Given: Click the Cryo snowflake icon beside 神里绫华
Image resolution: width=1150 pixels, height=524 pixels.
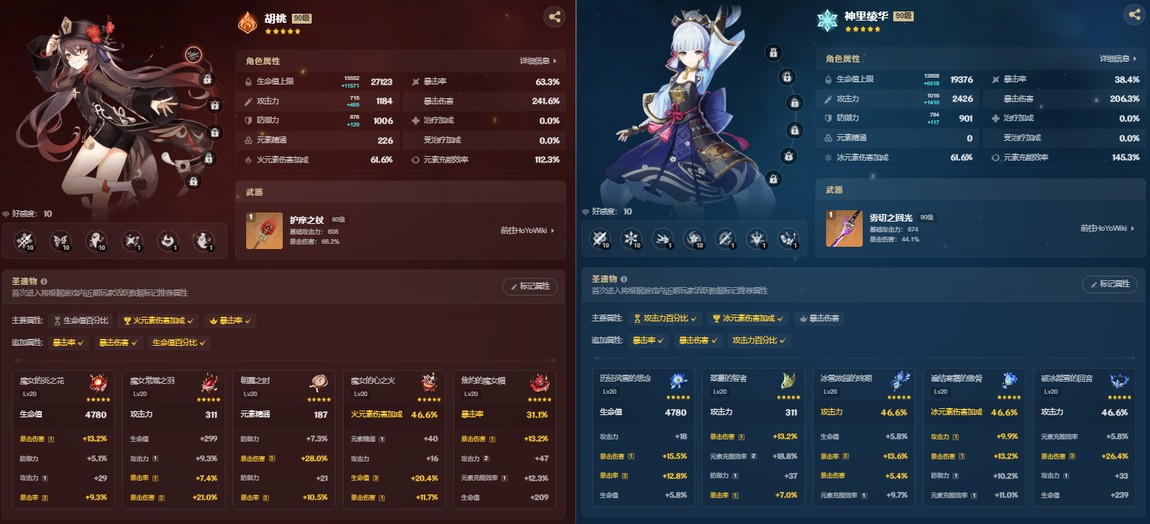Looking at the screenshot, I should 827,21.
